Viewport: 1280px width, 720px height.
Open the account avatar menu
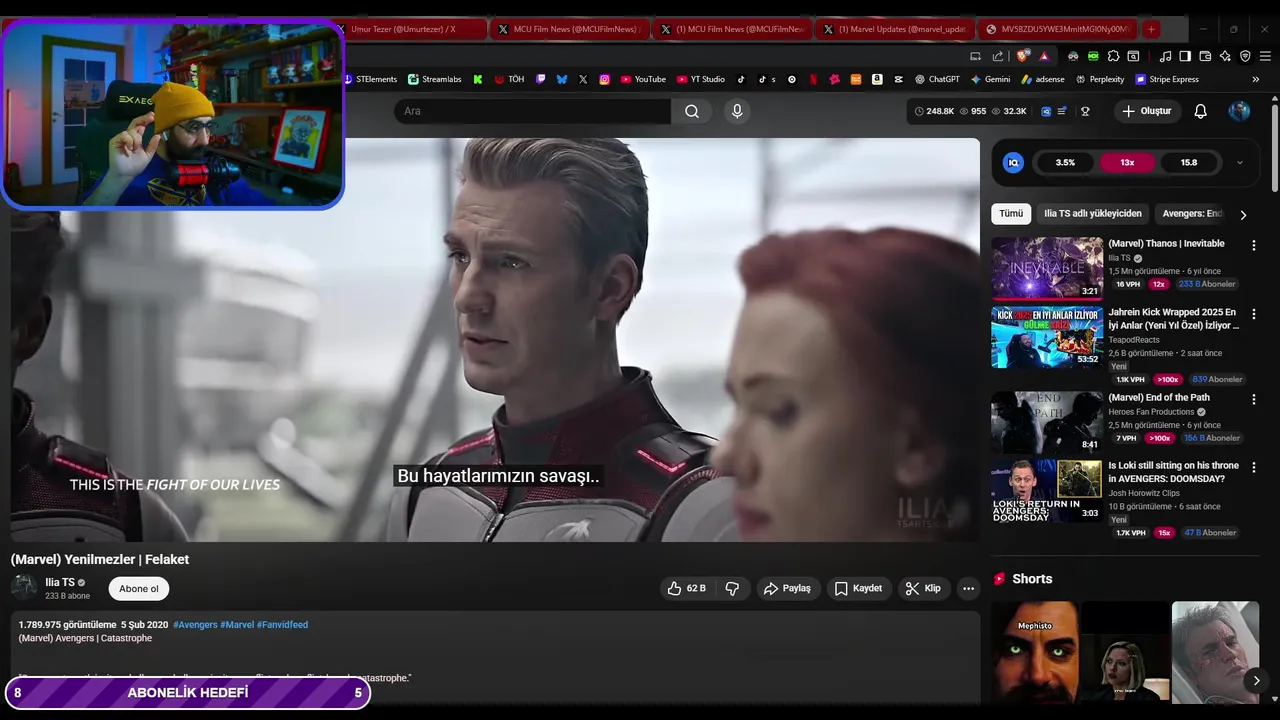pyautogui.click(x=1239, y=111)
